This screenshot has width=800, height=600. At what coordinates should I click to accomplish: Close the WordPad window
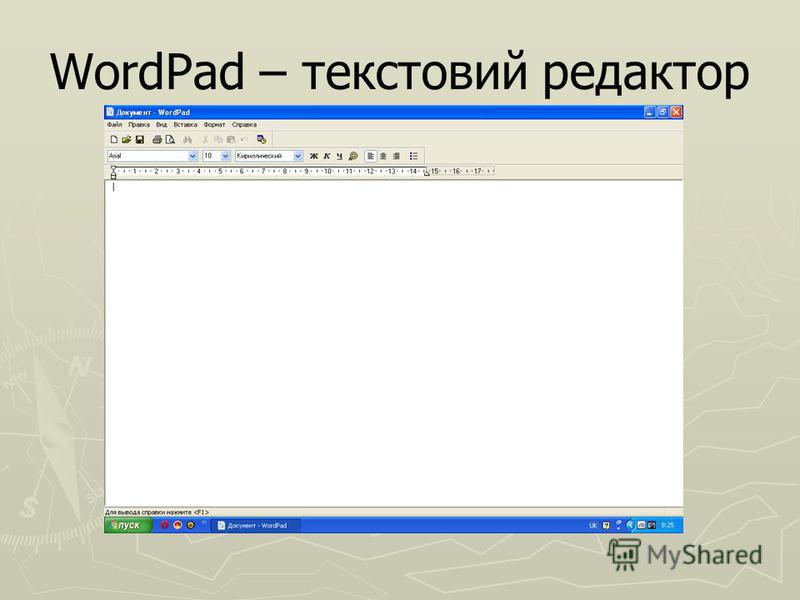676,112
